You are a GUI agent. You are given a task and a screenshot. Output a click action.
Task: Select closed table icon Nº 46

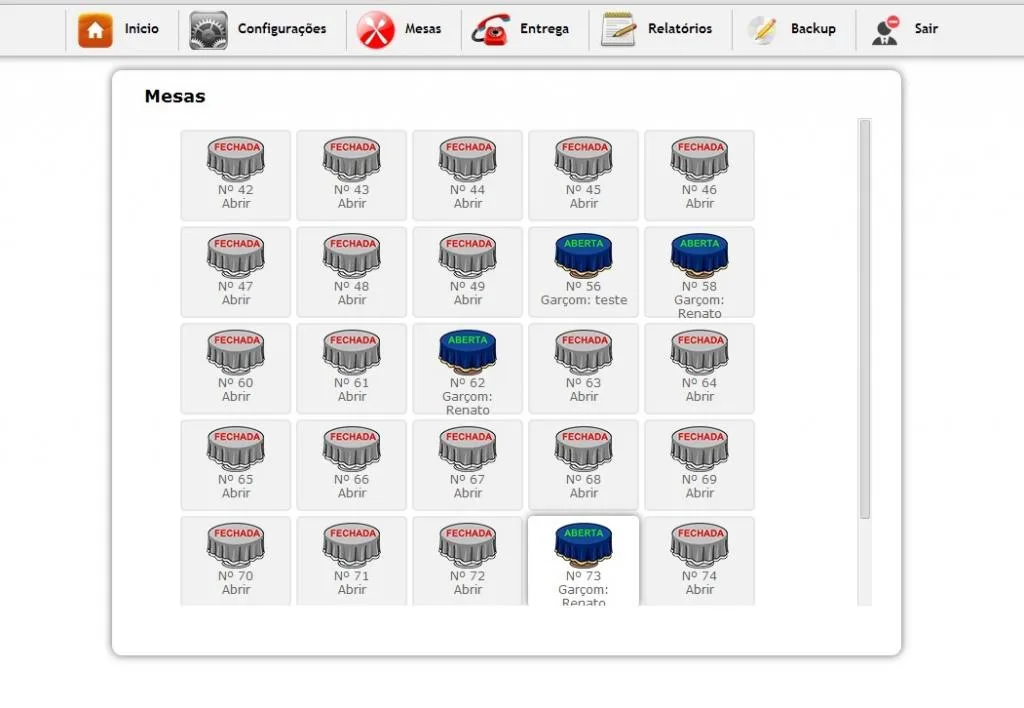[x=699, y=159]
